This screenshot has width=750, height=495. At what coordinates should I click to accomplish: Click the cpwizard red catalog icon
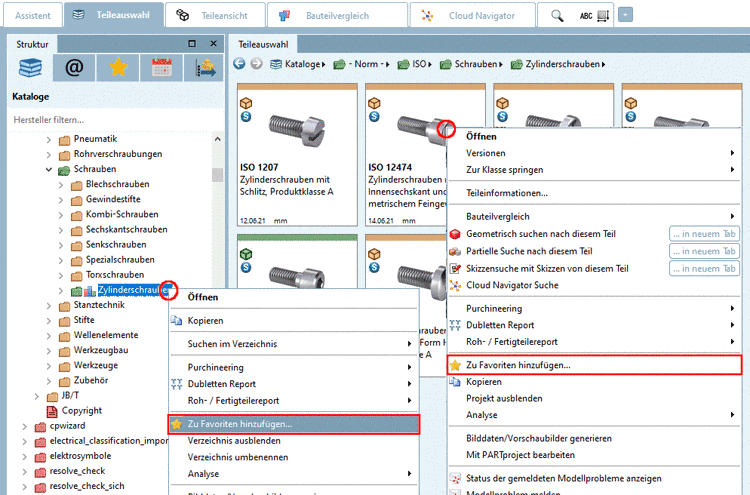(x=40, y=427)
